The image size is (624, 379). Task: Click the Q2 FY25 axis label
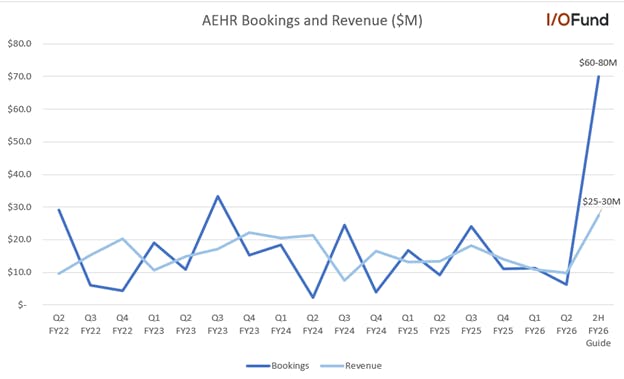439,324
